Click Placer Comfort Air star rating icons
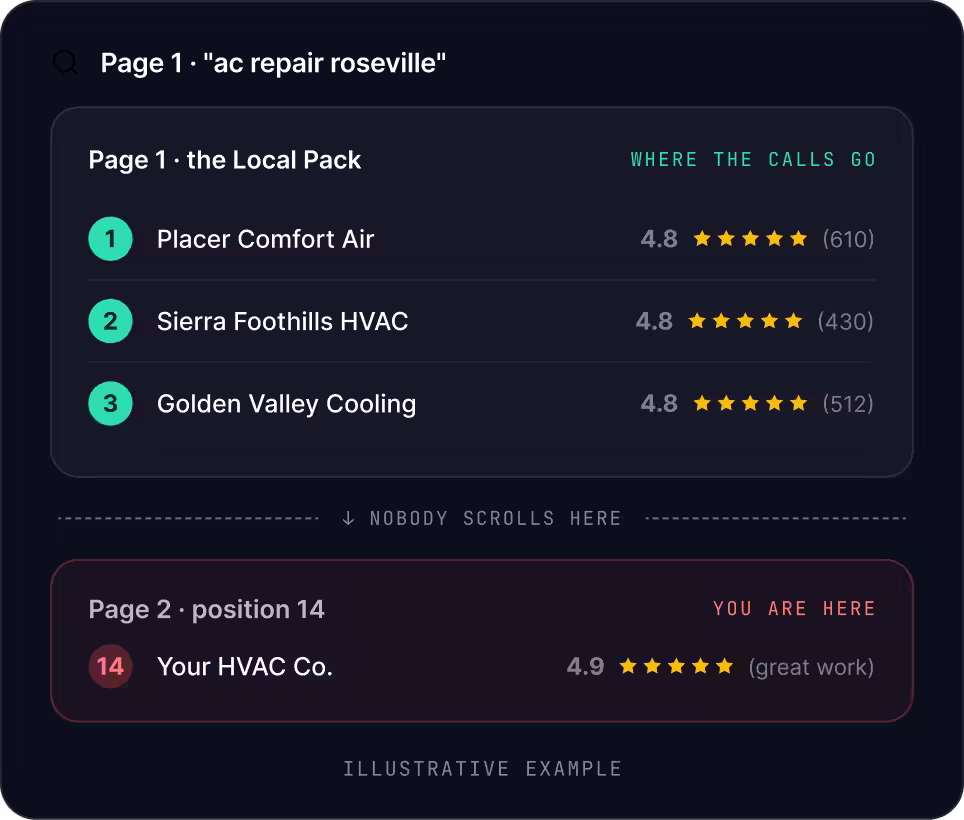This screenshot has height=820, width=964. pyautogui.click(x=750, y=239)
